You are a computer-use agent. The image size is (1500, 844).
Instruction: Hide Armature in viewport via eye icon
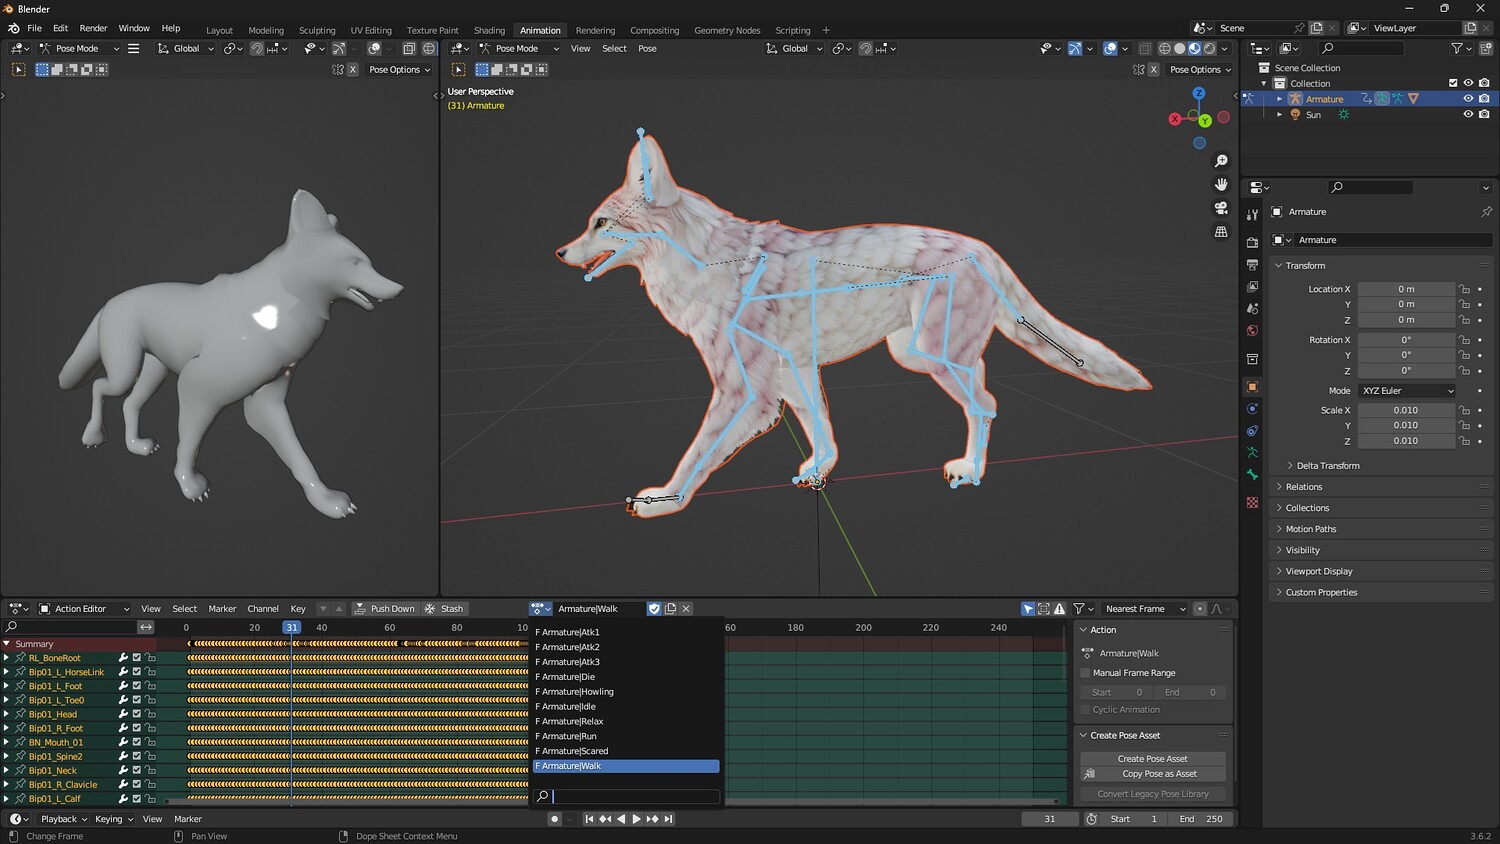click(x=1468, y=99)
